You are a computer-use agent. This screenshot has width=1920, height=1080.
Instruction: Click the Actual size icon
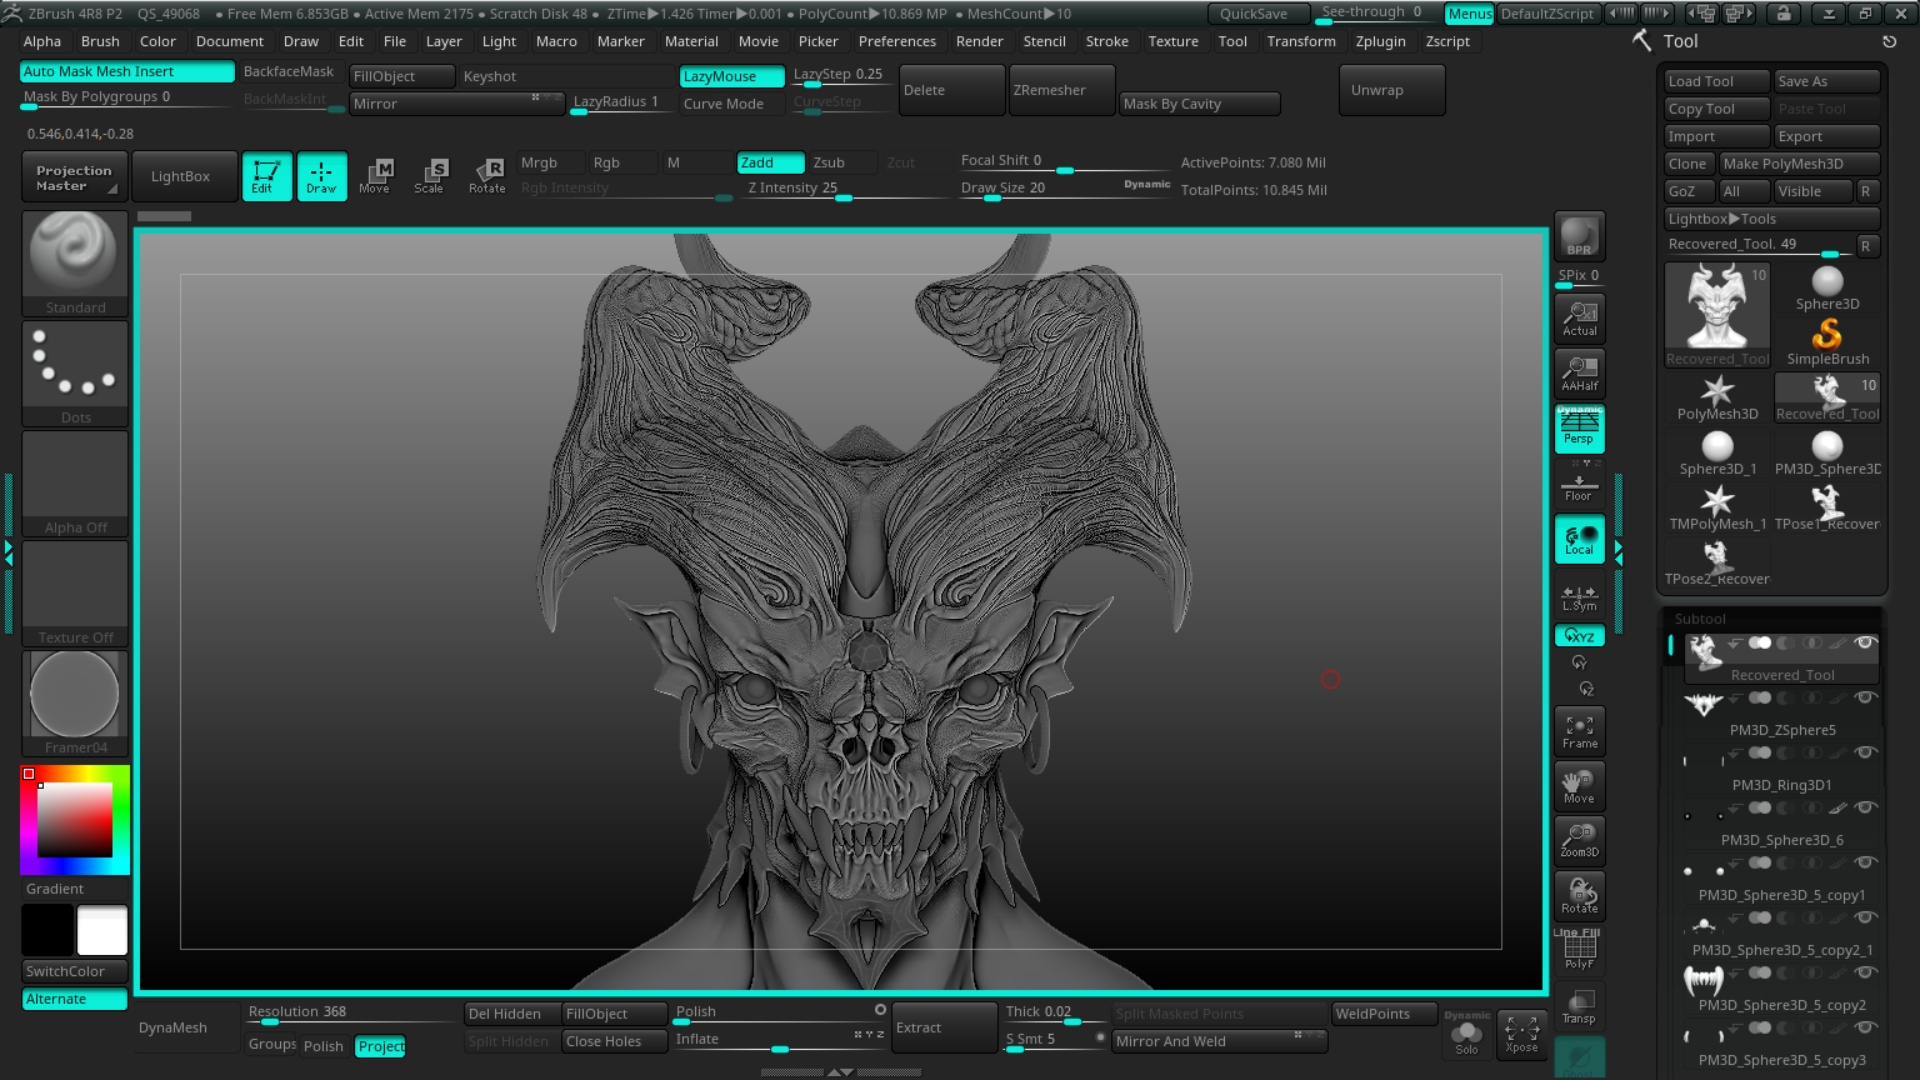1579,319
